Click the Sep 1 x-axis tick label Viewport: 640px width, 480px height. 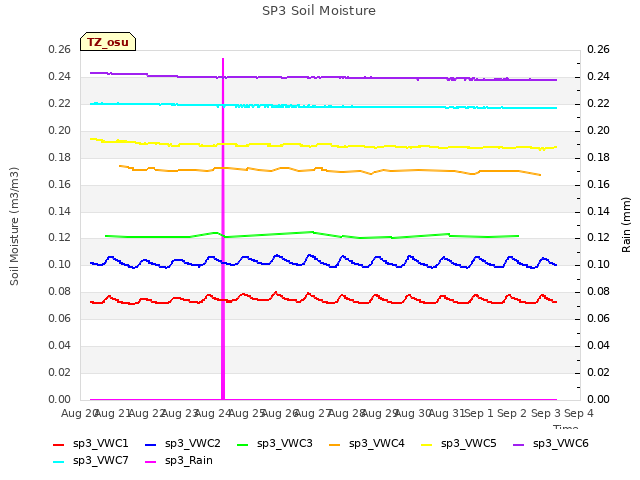coord(479,413)
